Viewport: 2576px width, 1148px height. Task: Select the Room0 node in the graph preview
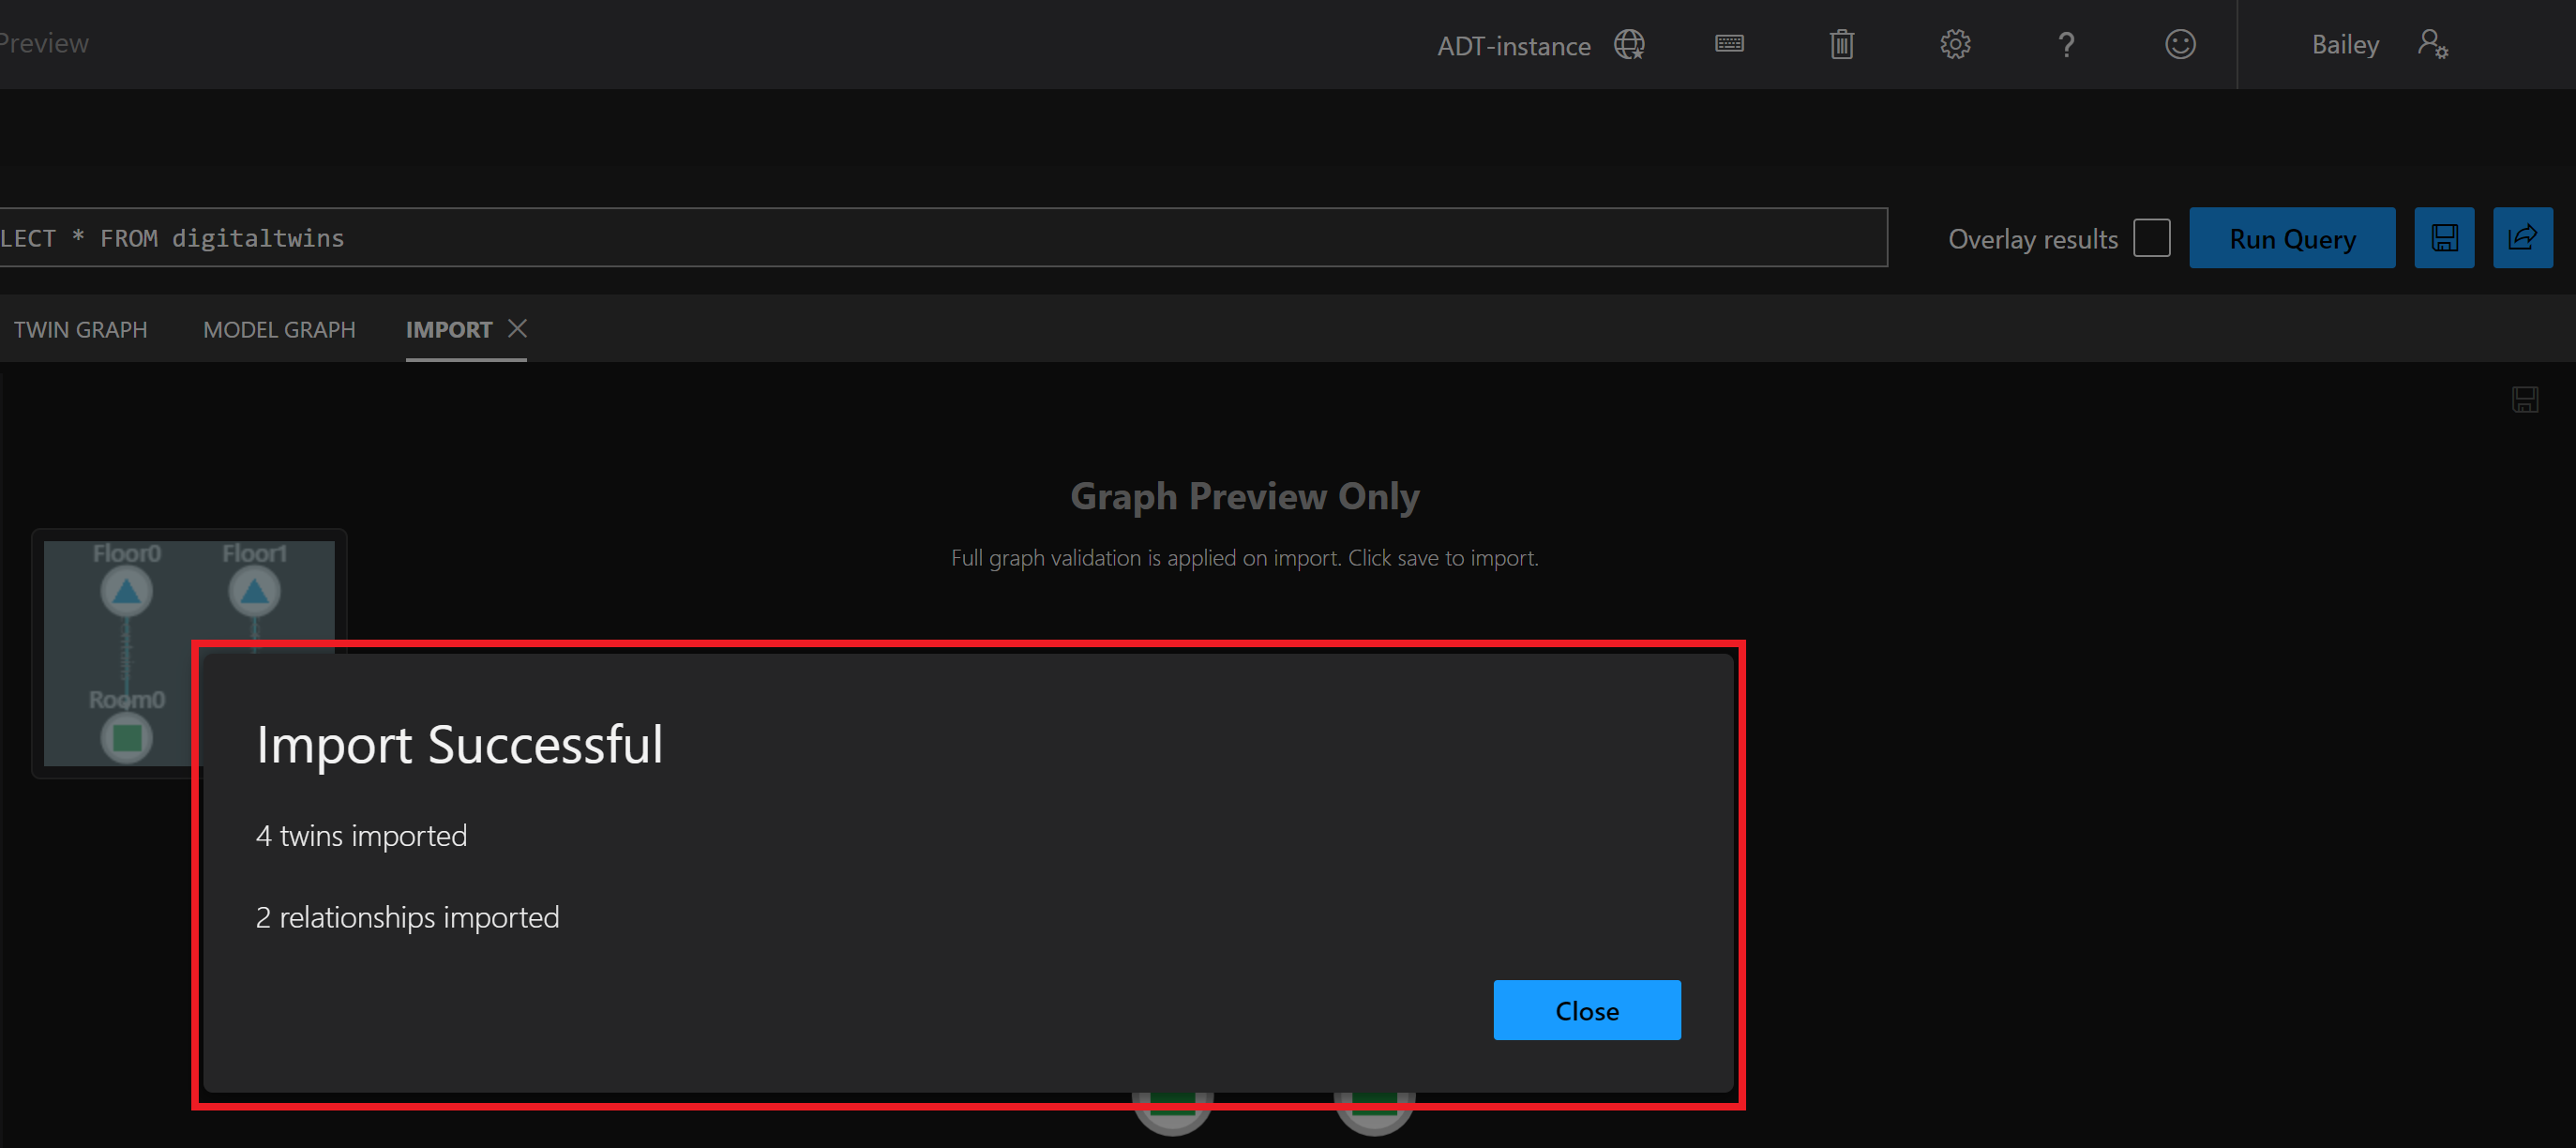(126, 737)
